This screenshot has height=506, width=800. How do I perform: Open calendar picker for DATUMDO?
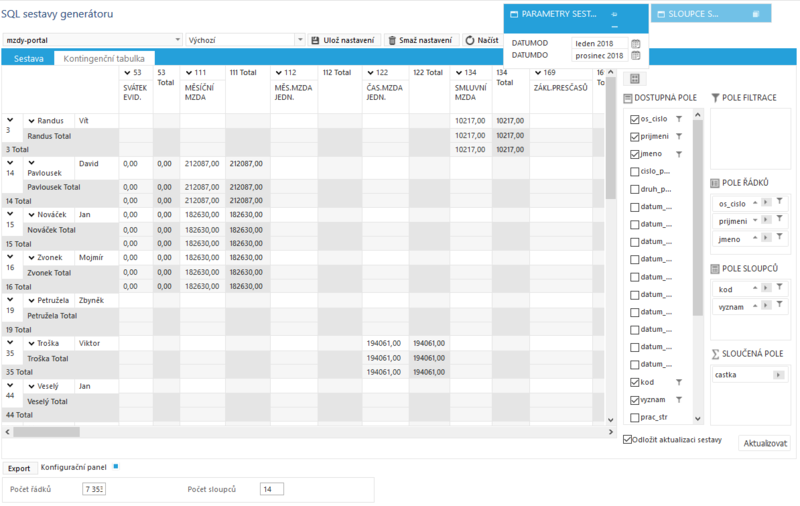635,55
